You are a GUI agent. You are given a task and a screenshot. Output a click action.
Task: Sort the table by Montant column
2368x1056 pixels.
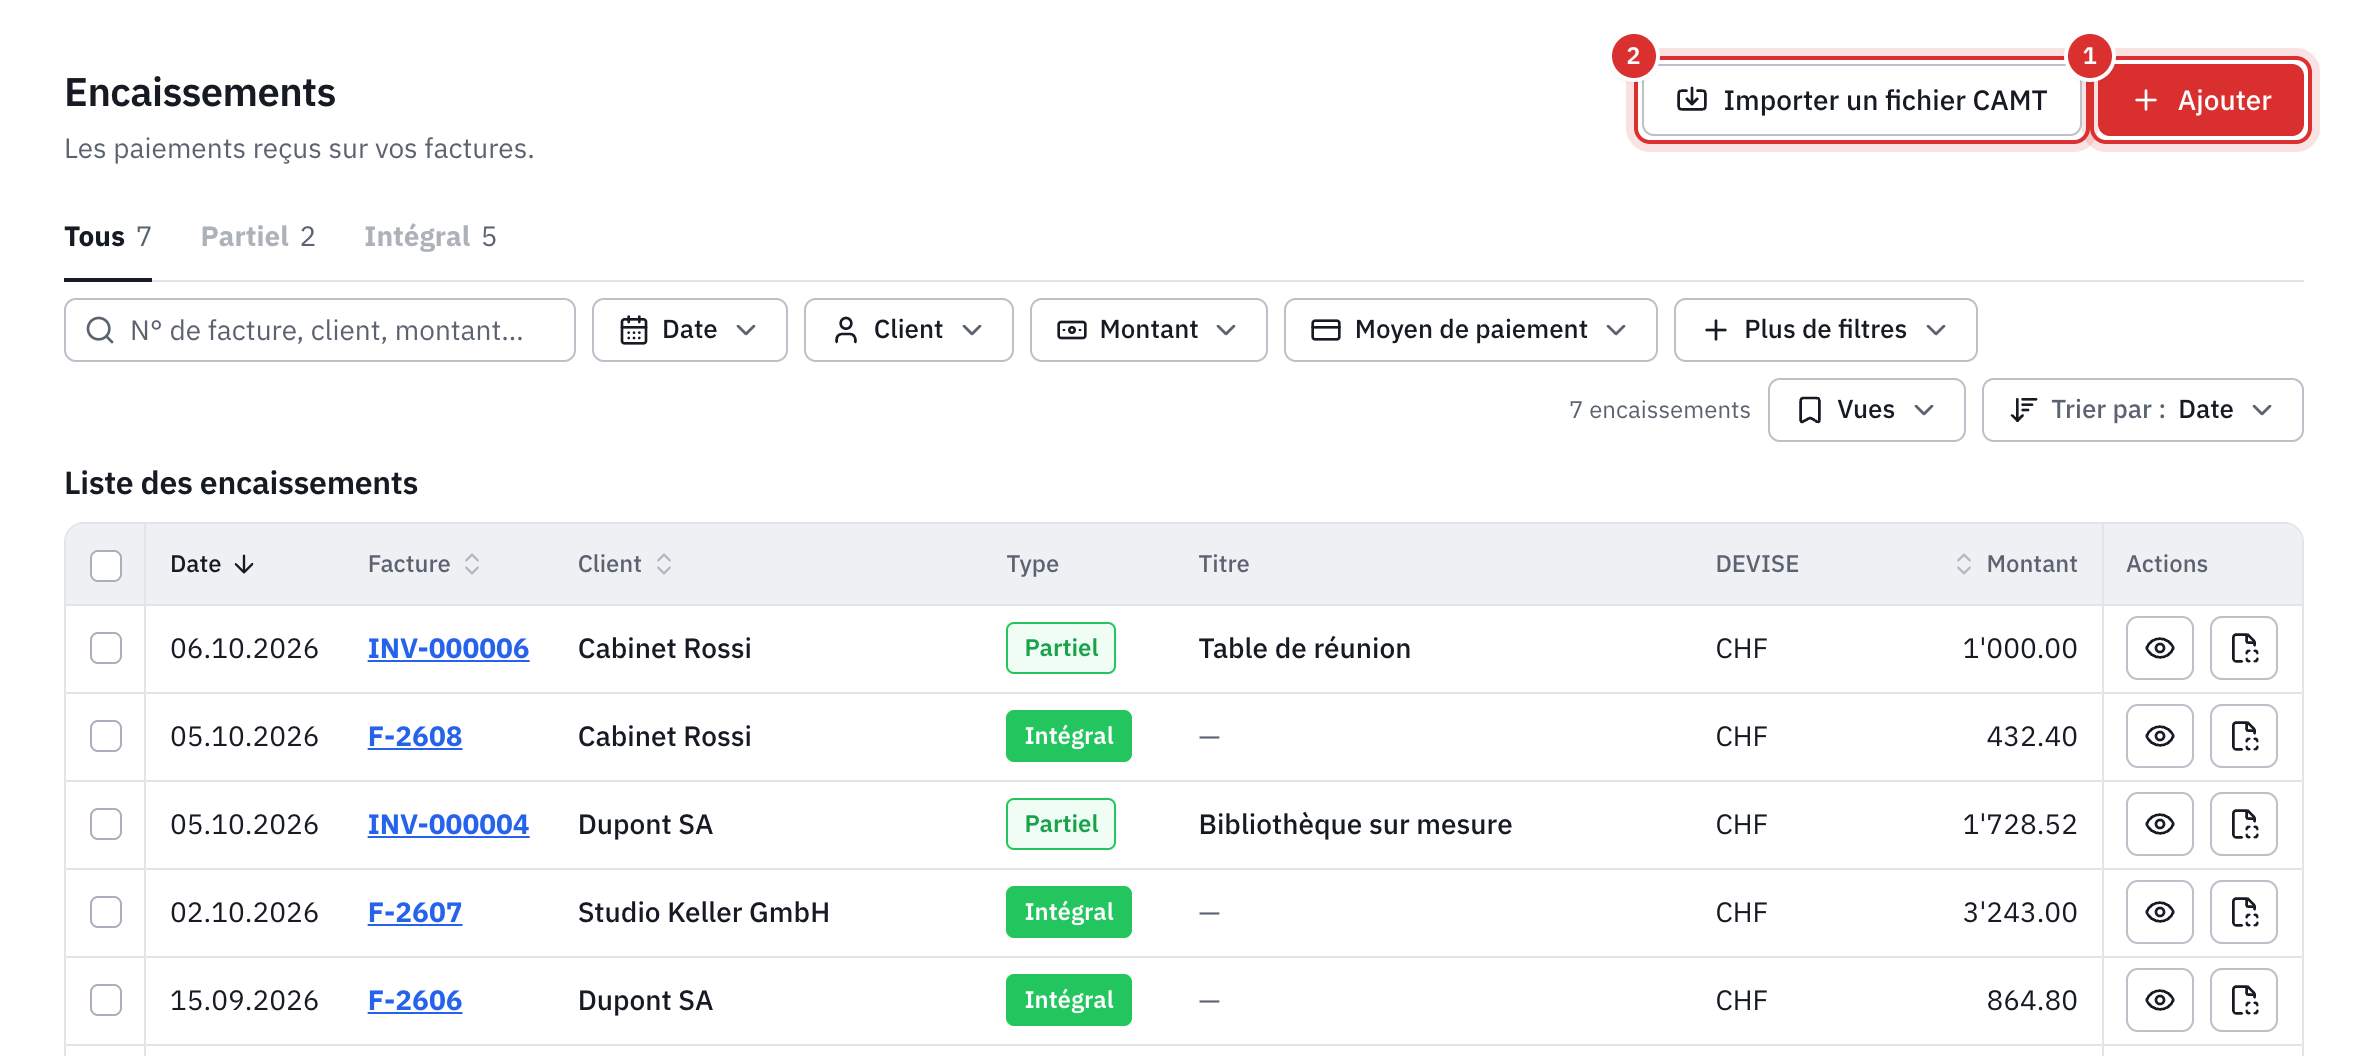click(x=1964, y=564)
